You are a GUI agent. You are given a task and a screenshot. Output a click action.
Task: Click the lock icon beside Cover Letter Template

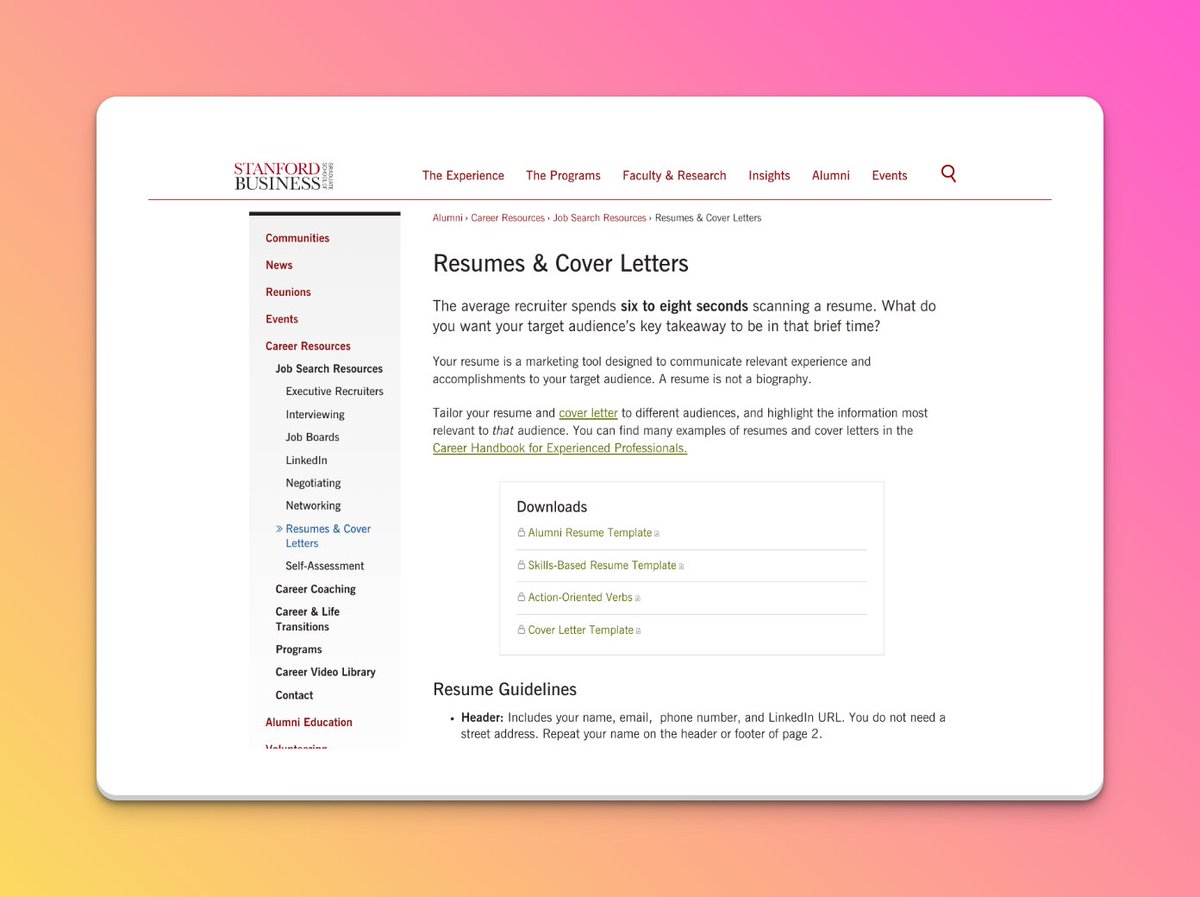pyautogui.click(x=521, y=628)
